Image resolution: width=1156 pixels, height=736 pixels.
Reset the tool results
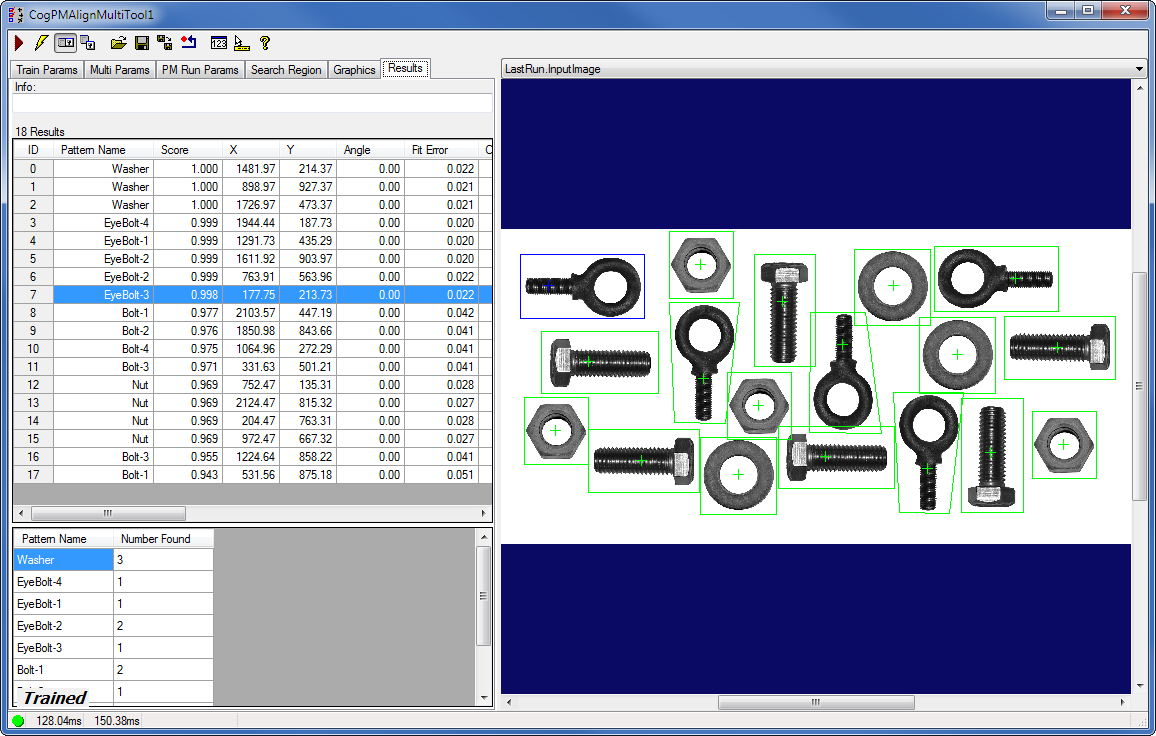point(189,43)
